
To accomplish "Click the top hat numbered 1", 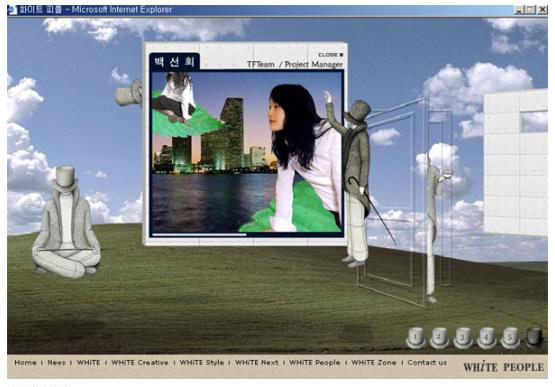I will [416, 337].
